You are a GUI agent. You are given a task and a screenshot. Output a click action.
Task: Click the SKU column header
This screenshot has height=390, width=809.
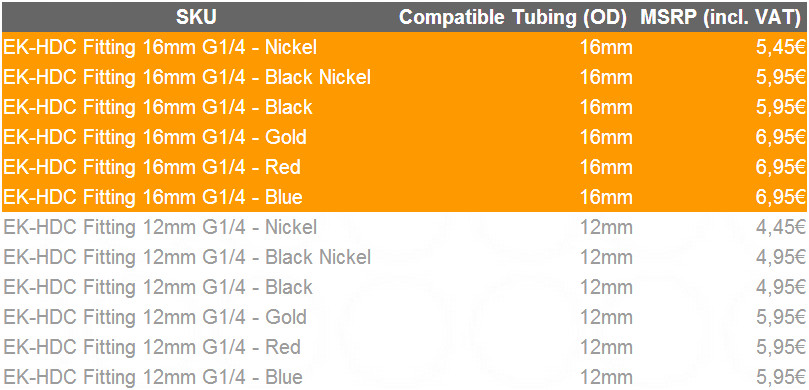pyautogui.click(x=196, y=18)
